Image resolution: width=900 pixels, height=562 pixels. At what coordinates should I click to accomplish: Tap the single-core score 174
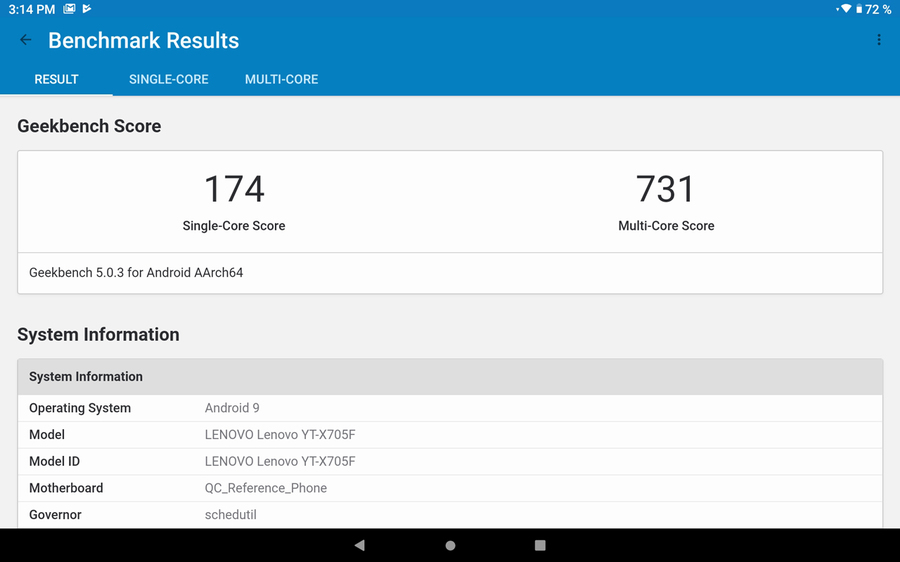point(234,189)
